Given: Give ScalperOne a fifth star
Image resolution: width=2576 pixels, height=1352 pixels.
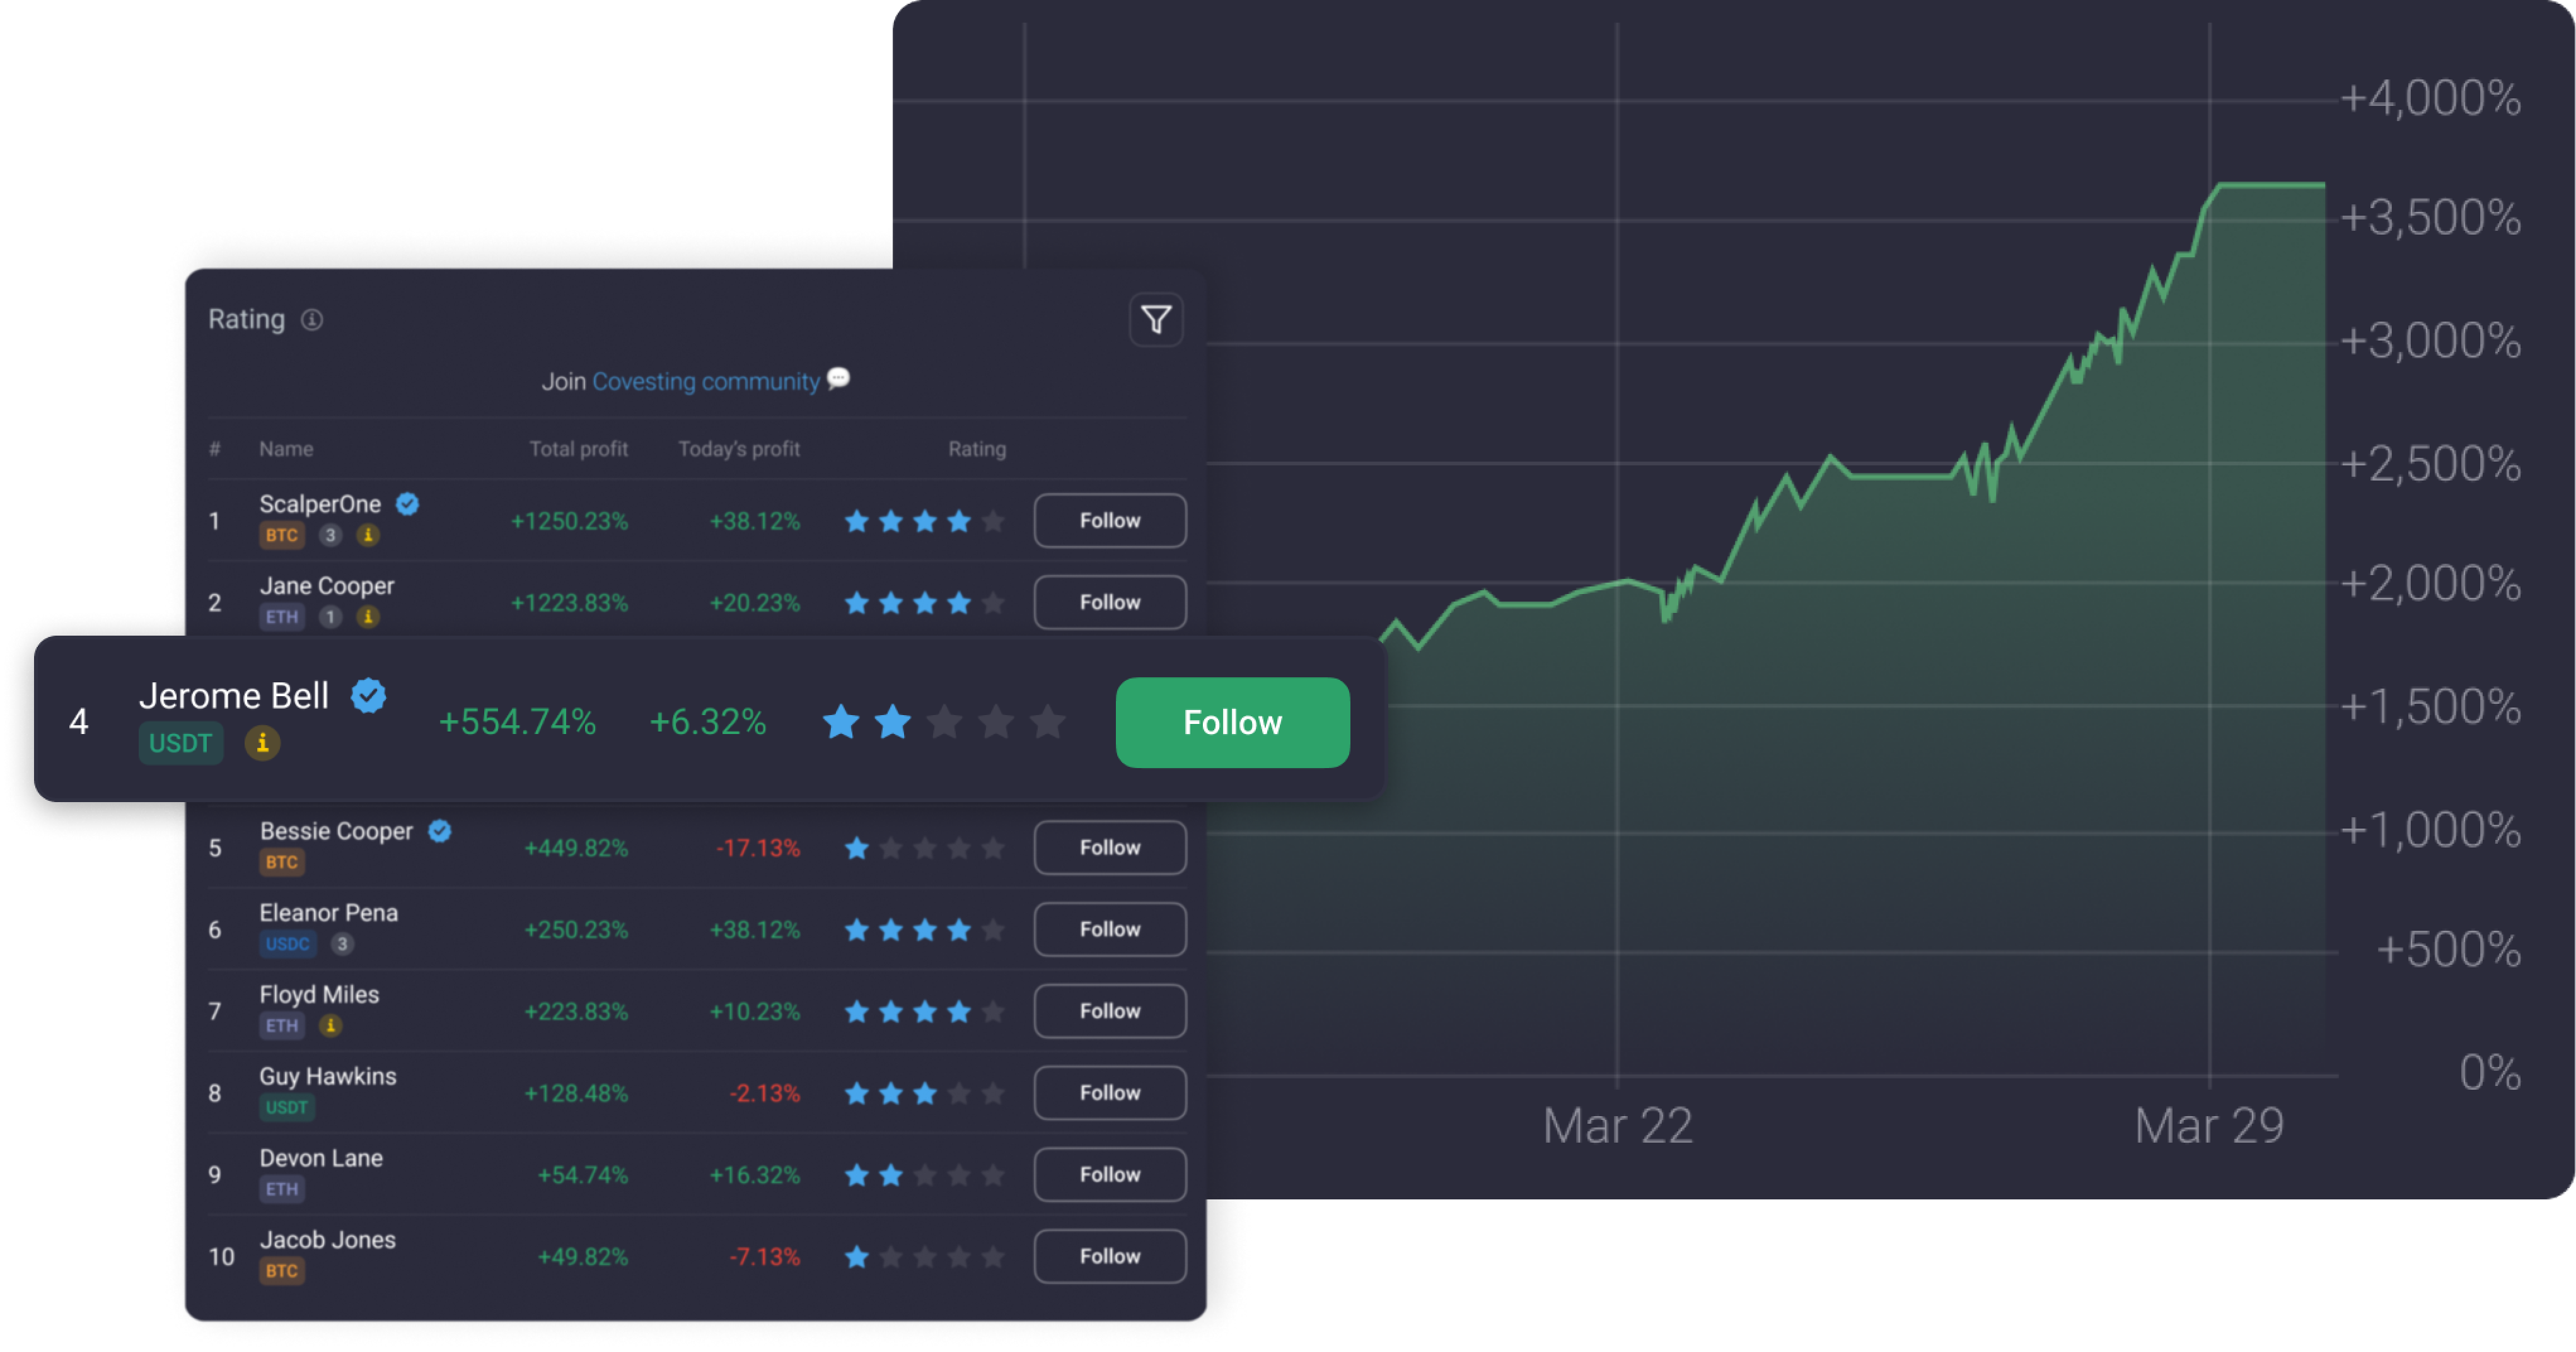Looking at the screenshot, I should click(993, 521).
